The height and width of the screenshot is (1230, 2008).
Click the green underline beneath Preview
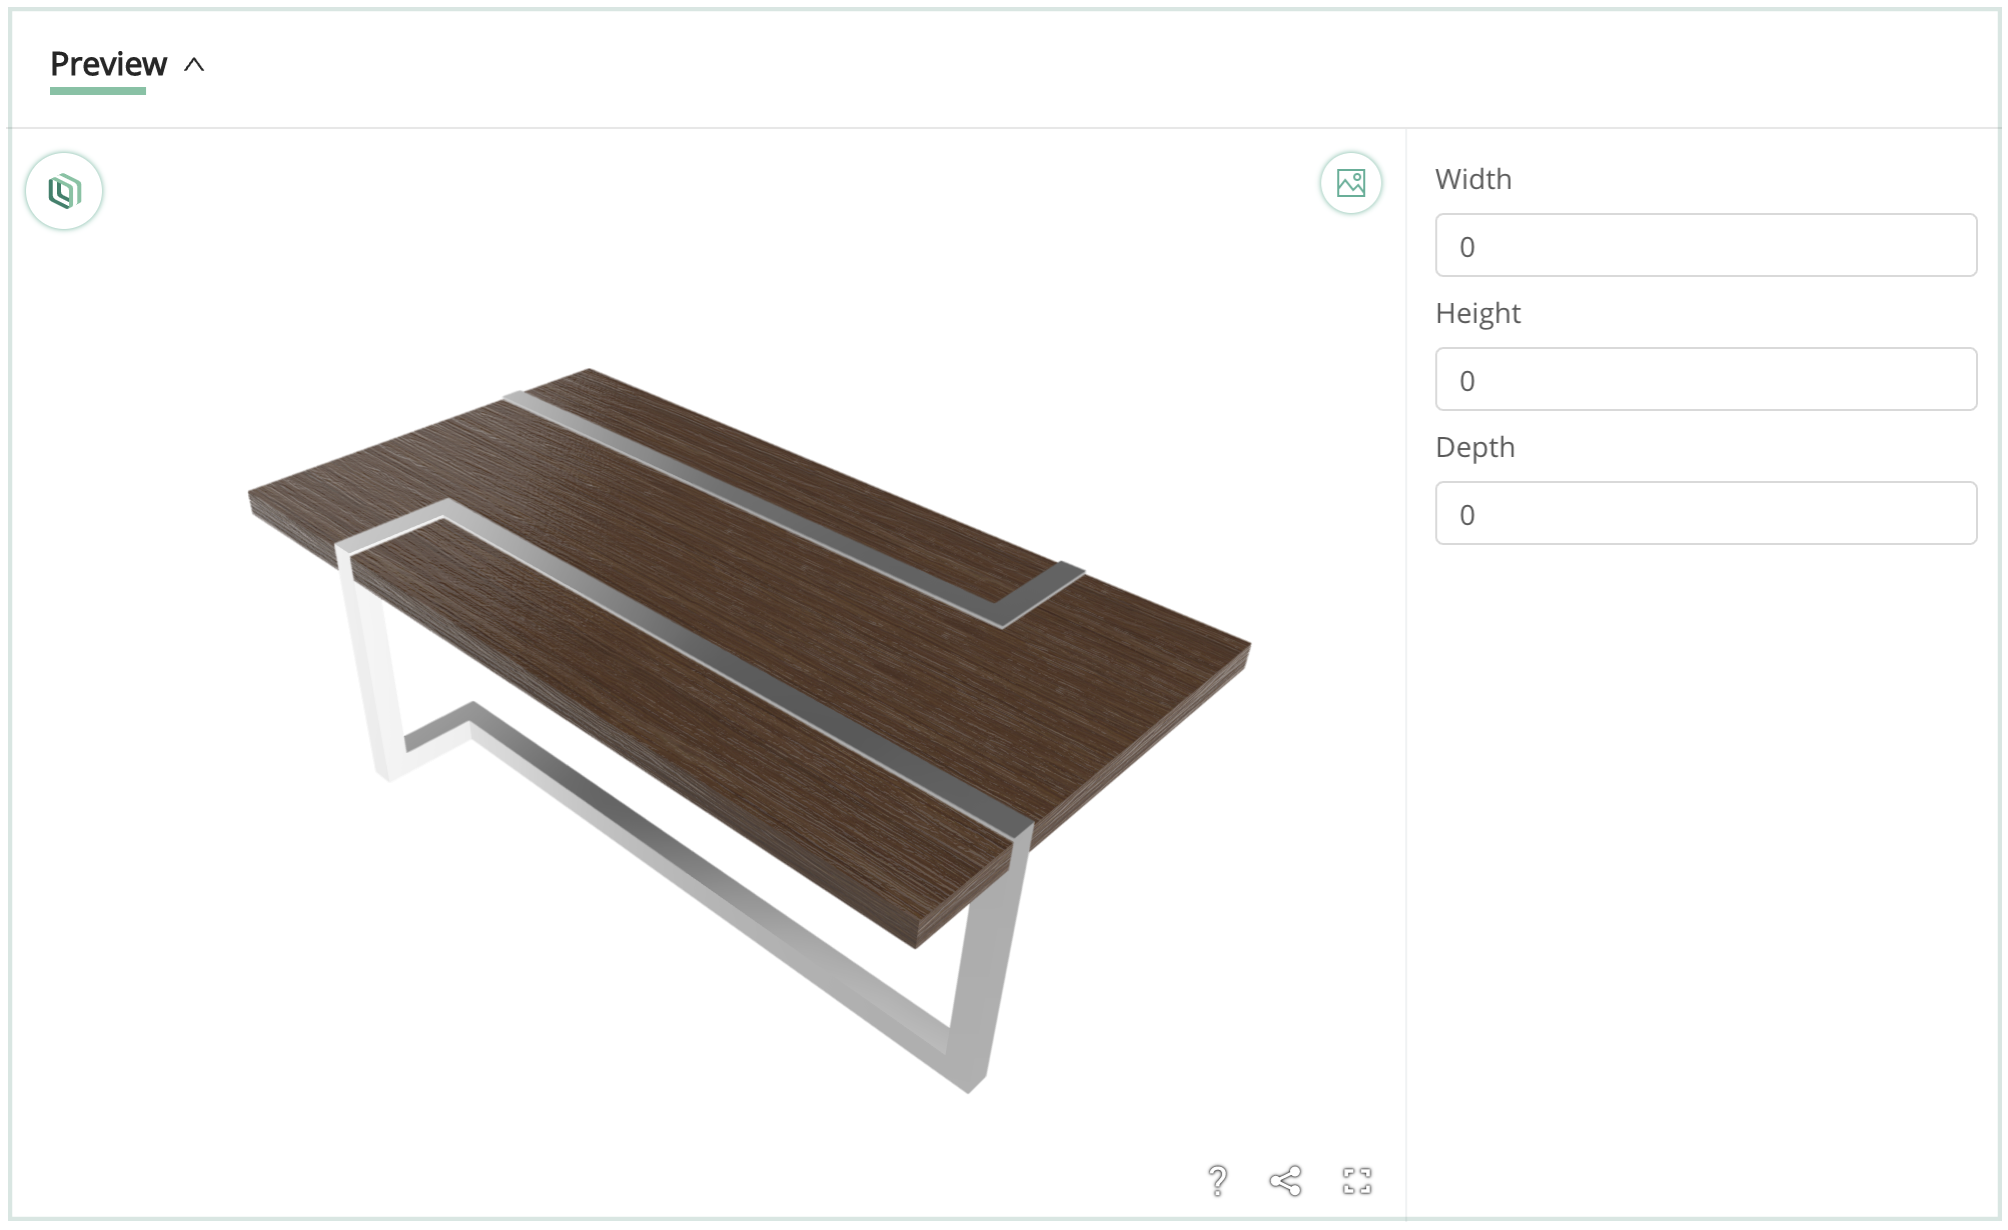pyautogui.click(x=98, y=91)
